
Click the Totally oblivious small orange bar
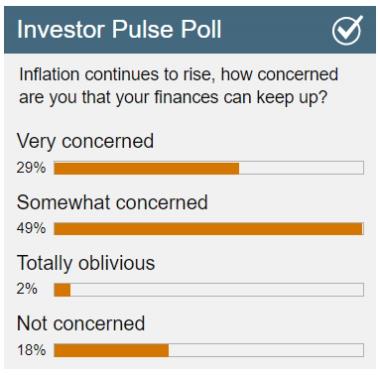coord(62,290)
